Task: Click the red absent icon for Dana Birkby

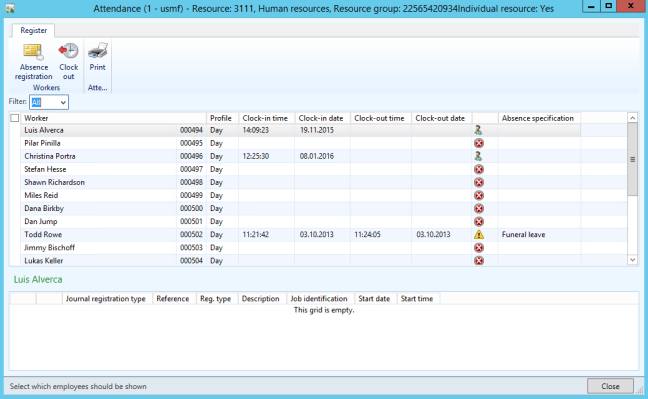Action: coord(479,208)
